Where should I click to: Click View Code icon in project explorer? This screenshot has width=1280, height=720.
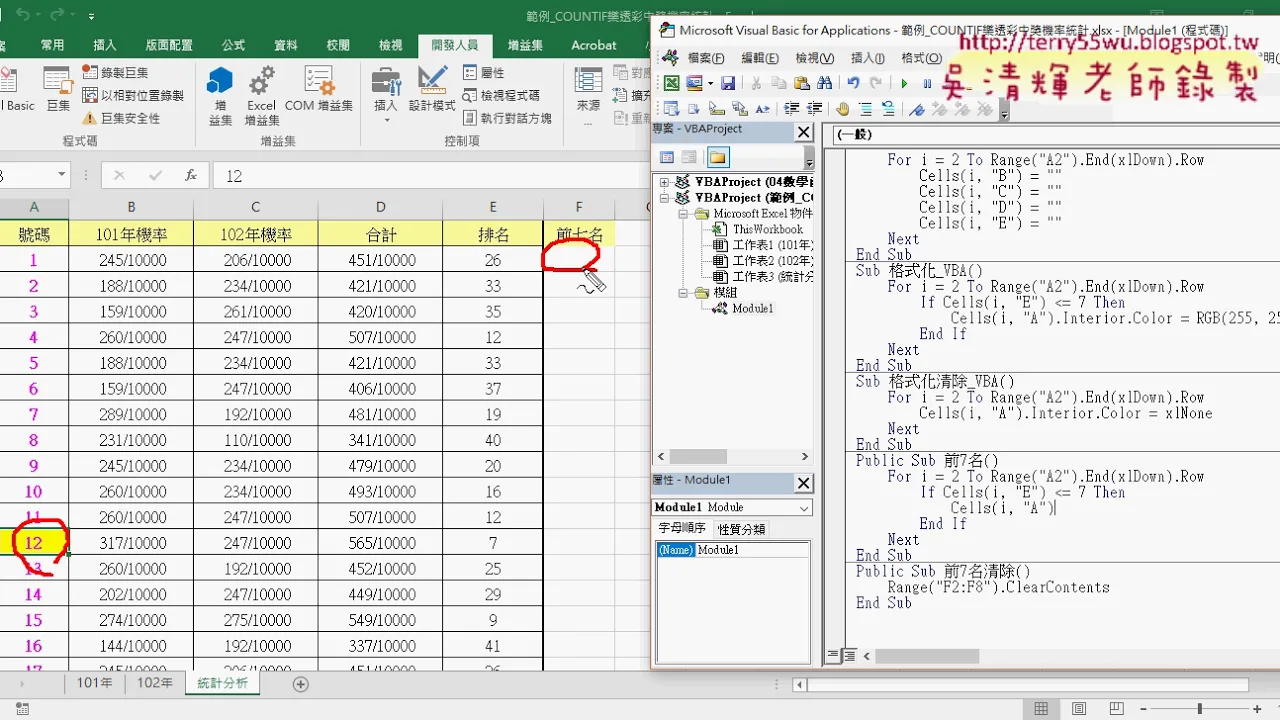[x=667, y=157]
